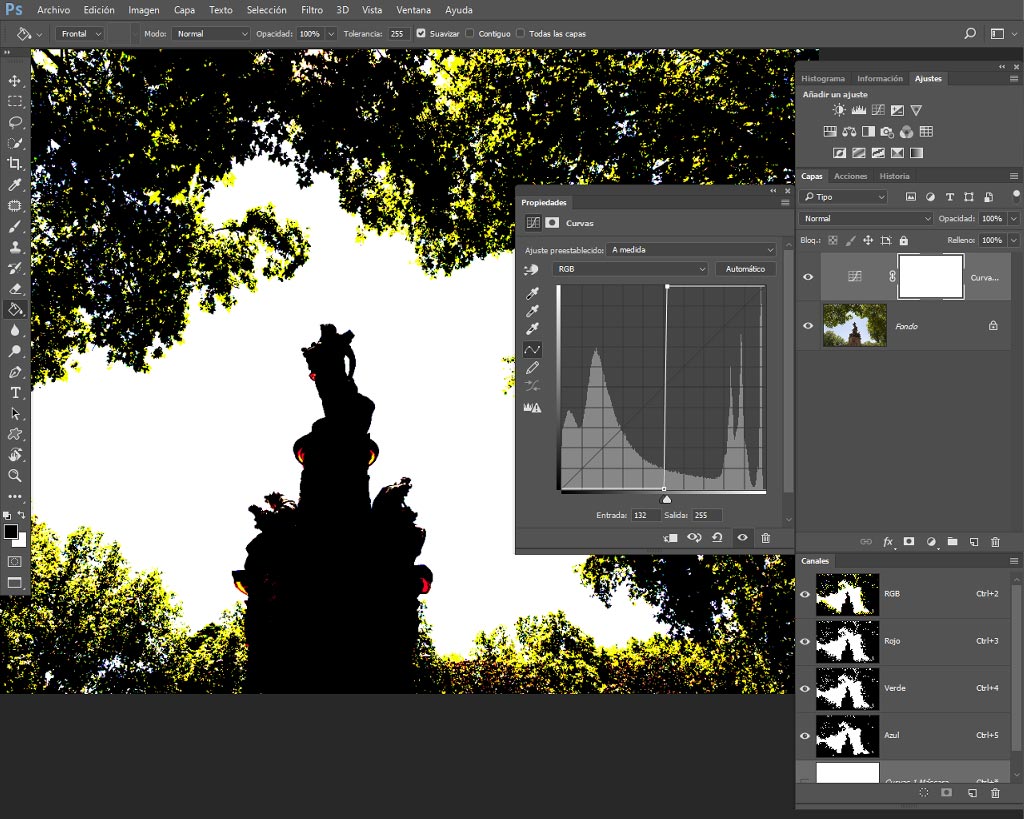Add a layer mask in Capas panel
This screenshot has height=819, width=1024.
pos(908,541)
